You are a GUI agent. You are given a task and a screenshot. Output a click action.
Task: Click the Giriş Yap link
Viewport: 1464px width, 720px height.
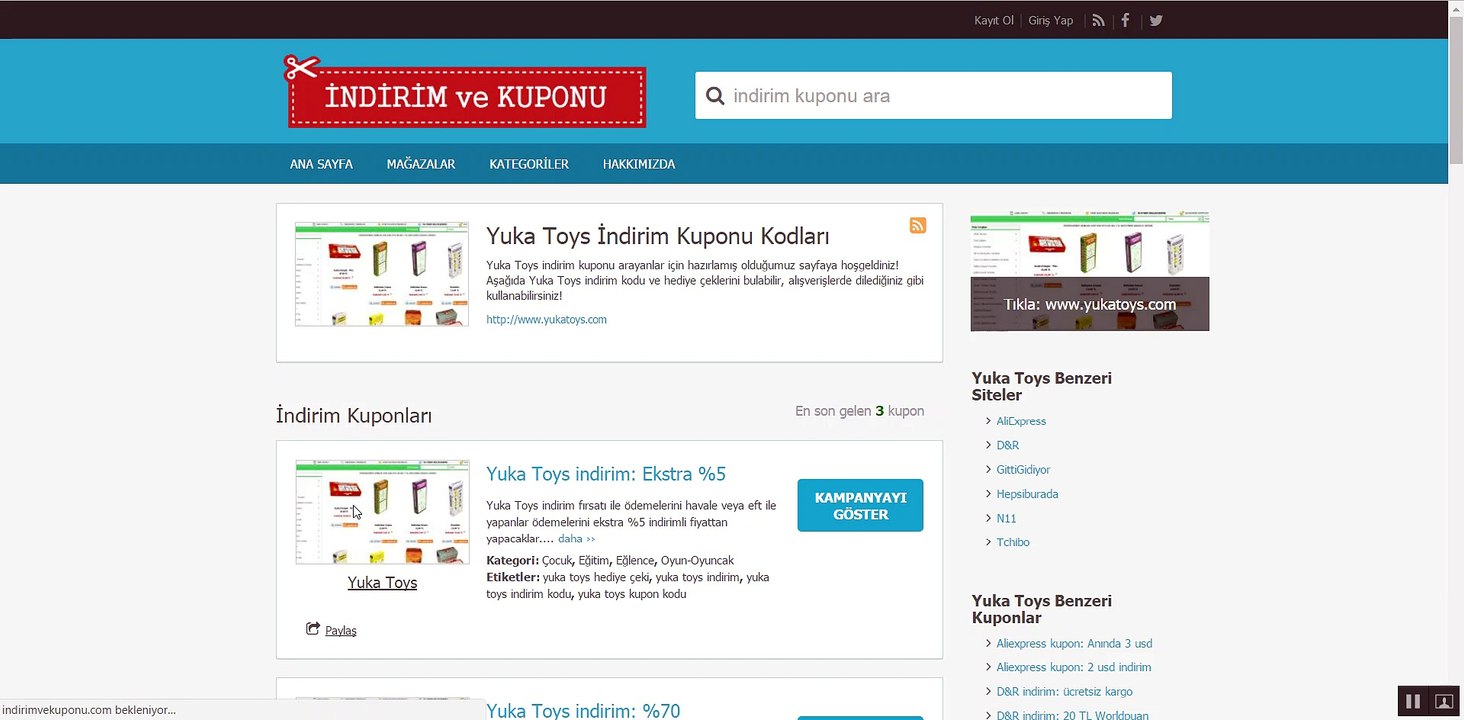point(1051,20)
